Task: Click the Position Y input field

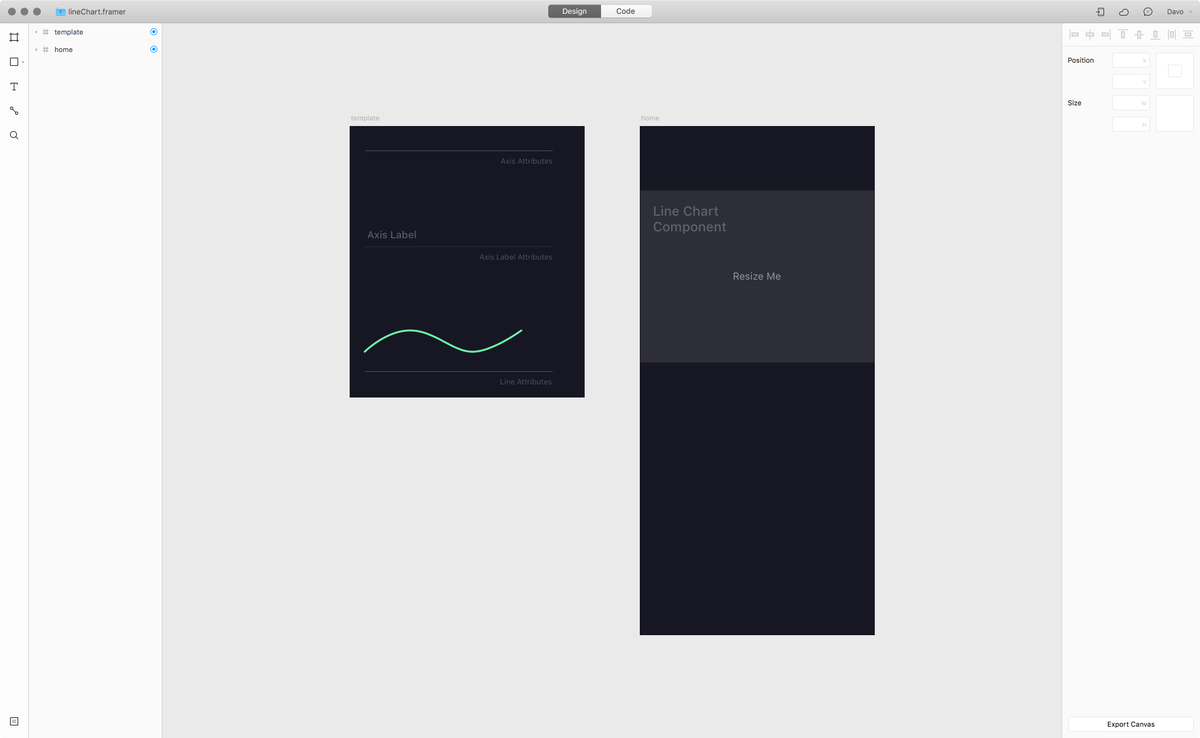Action: [1131, 81]
